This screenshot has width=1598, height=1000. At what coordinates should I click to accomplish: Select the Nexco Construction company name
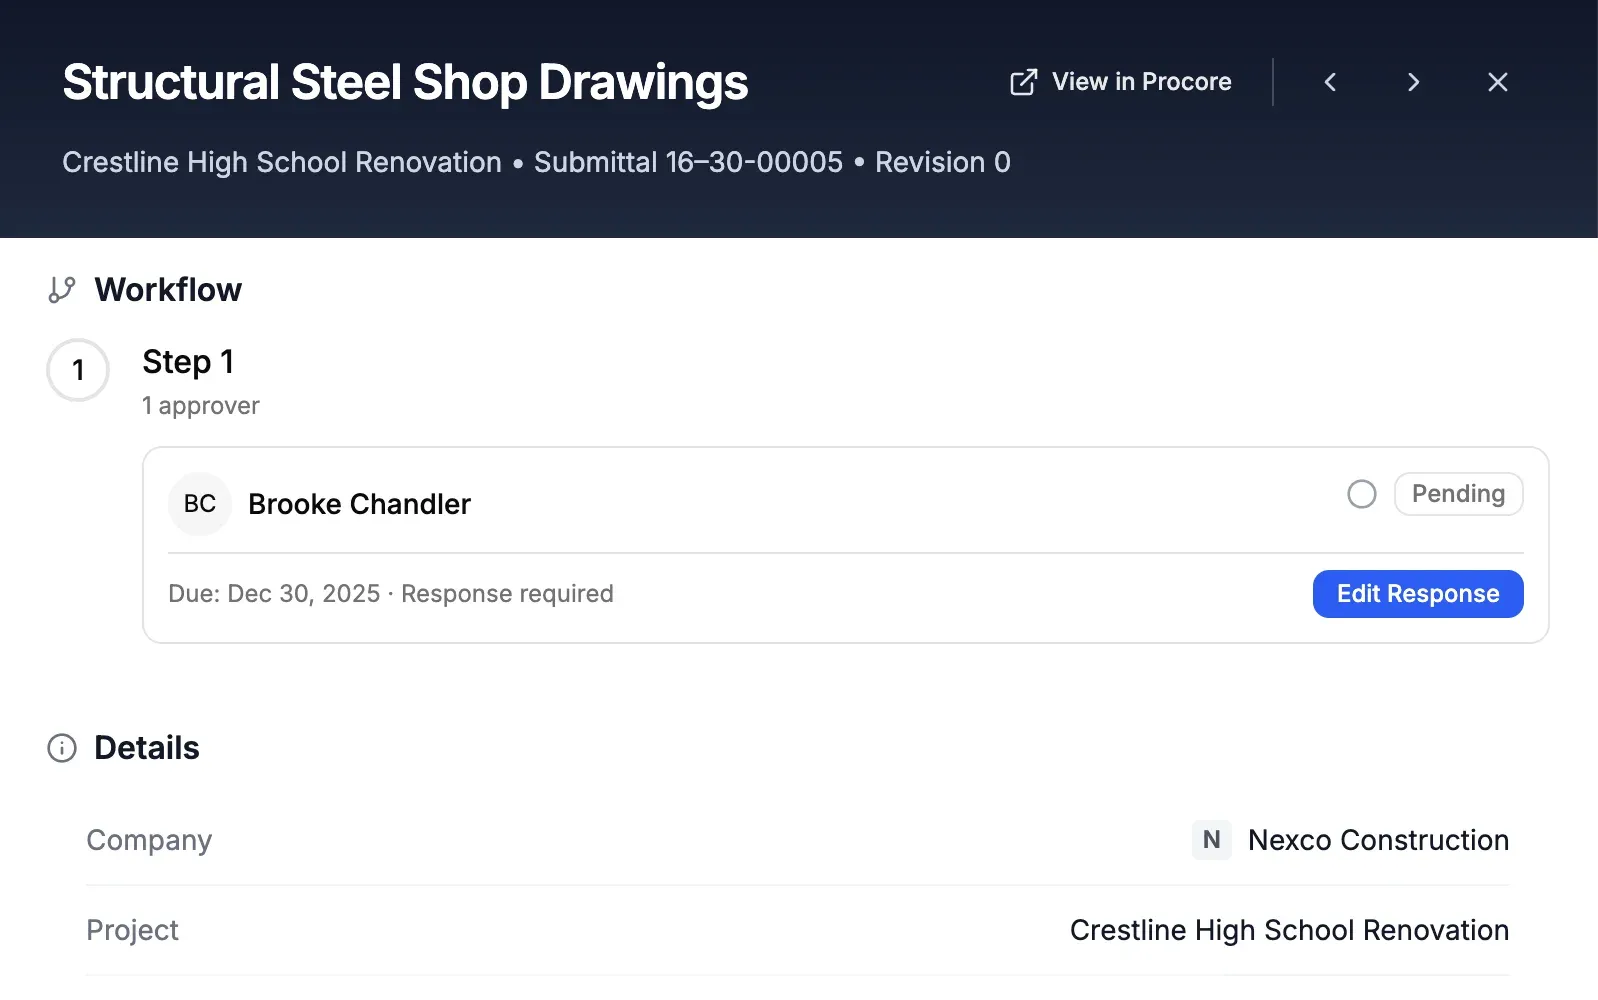(1378, 840)
